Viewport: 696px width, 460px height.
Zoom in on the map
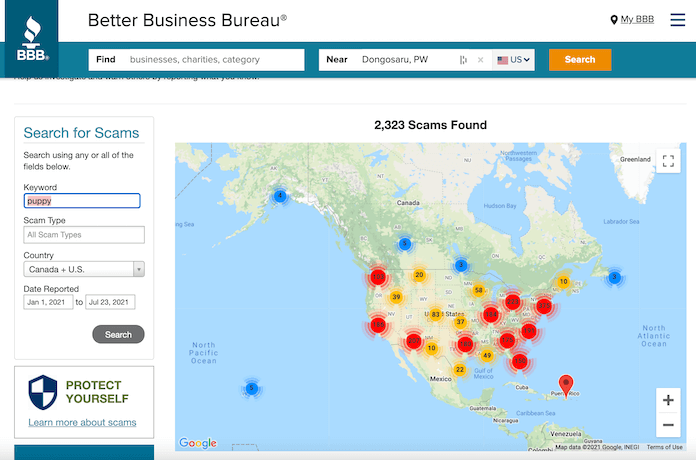click(668, 400)
